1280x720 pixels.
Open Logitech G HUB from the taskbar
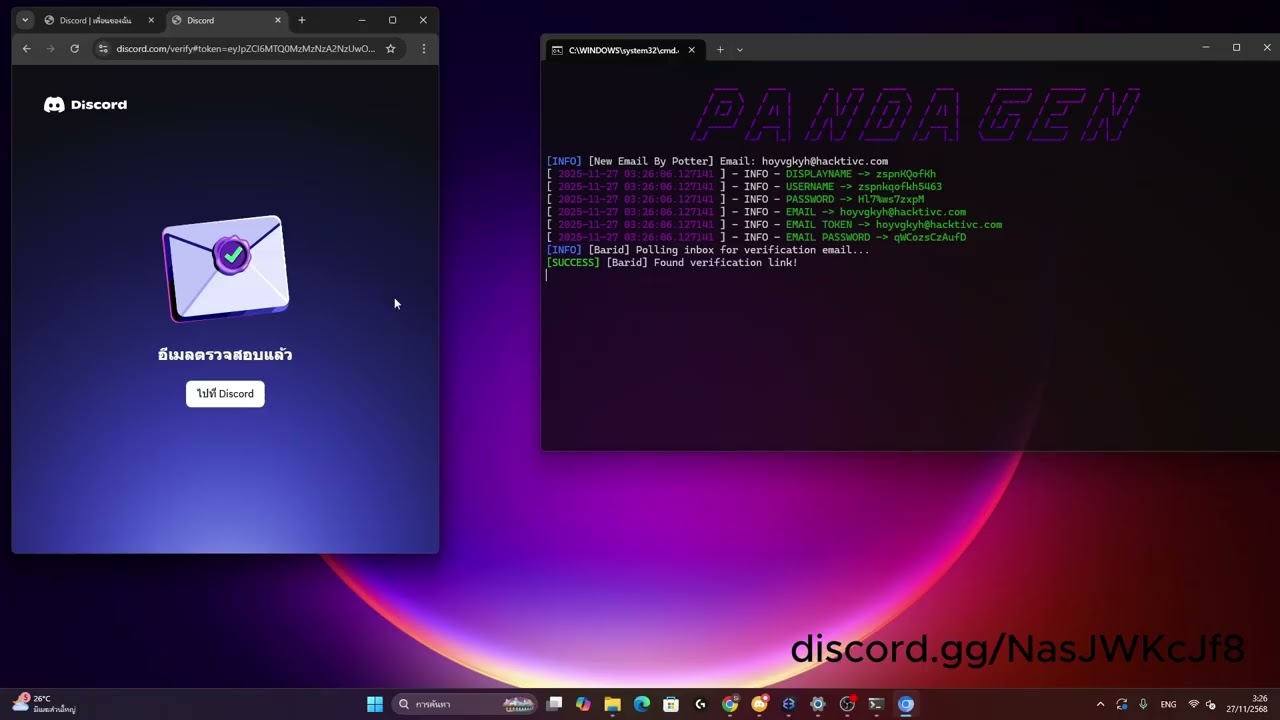[700, 704]
